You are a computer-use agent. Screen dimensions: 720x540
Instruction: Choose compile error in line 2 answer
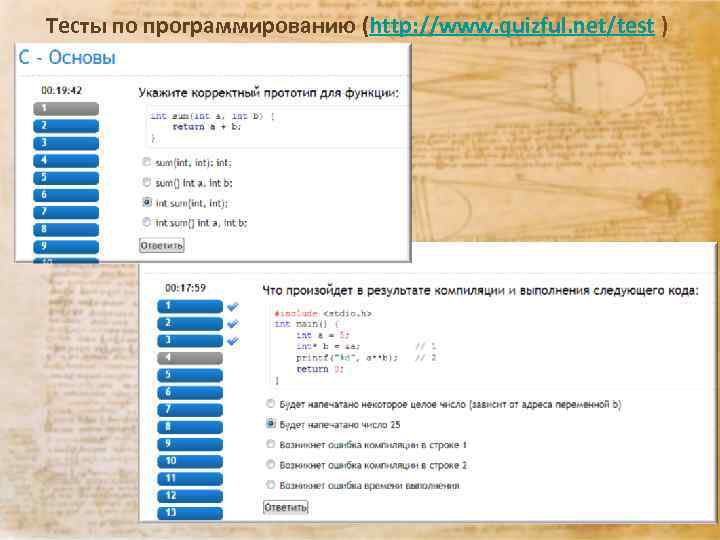(x=270, y=464)
